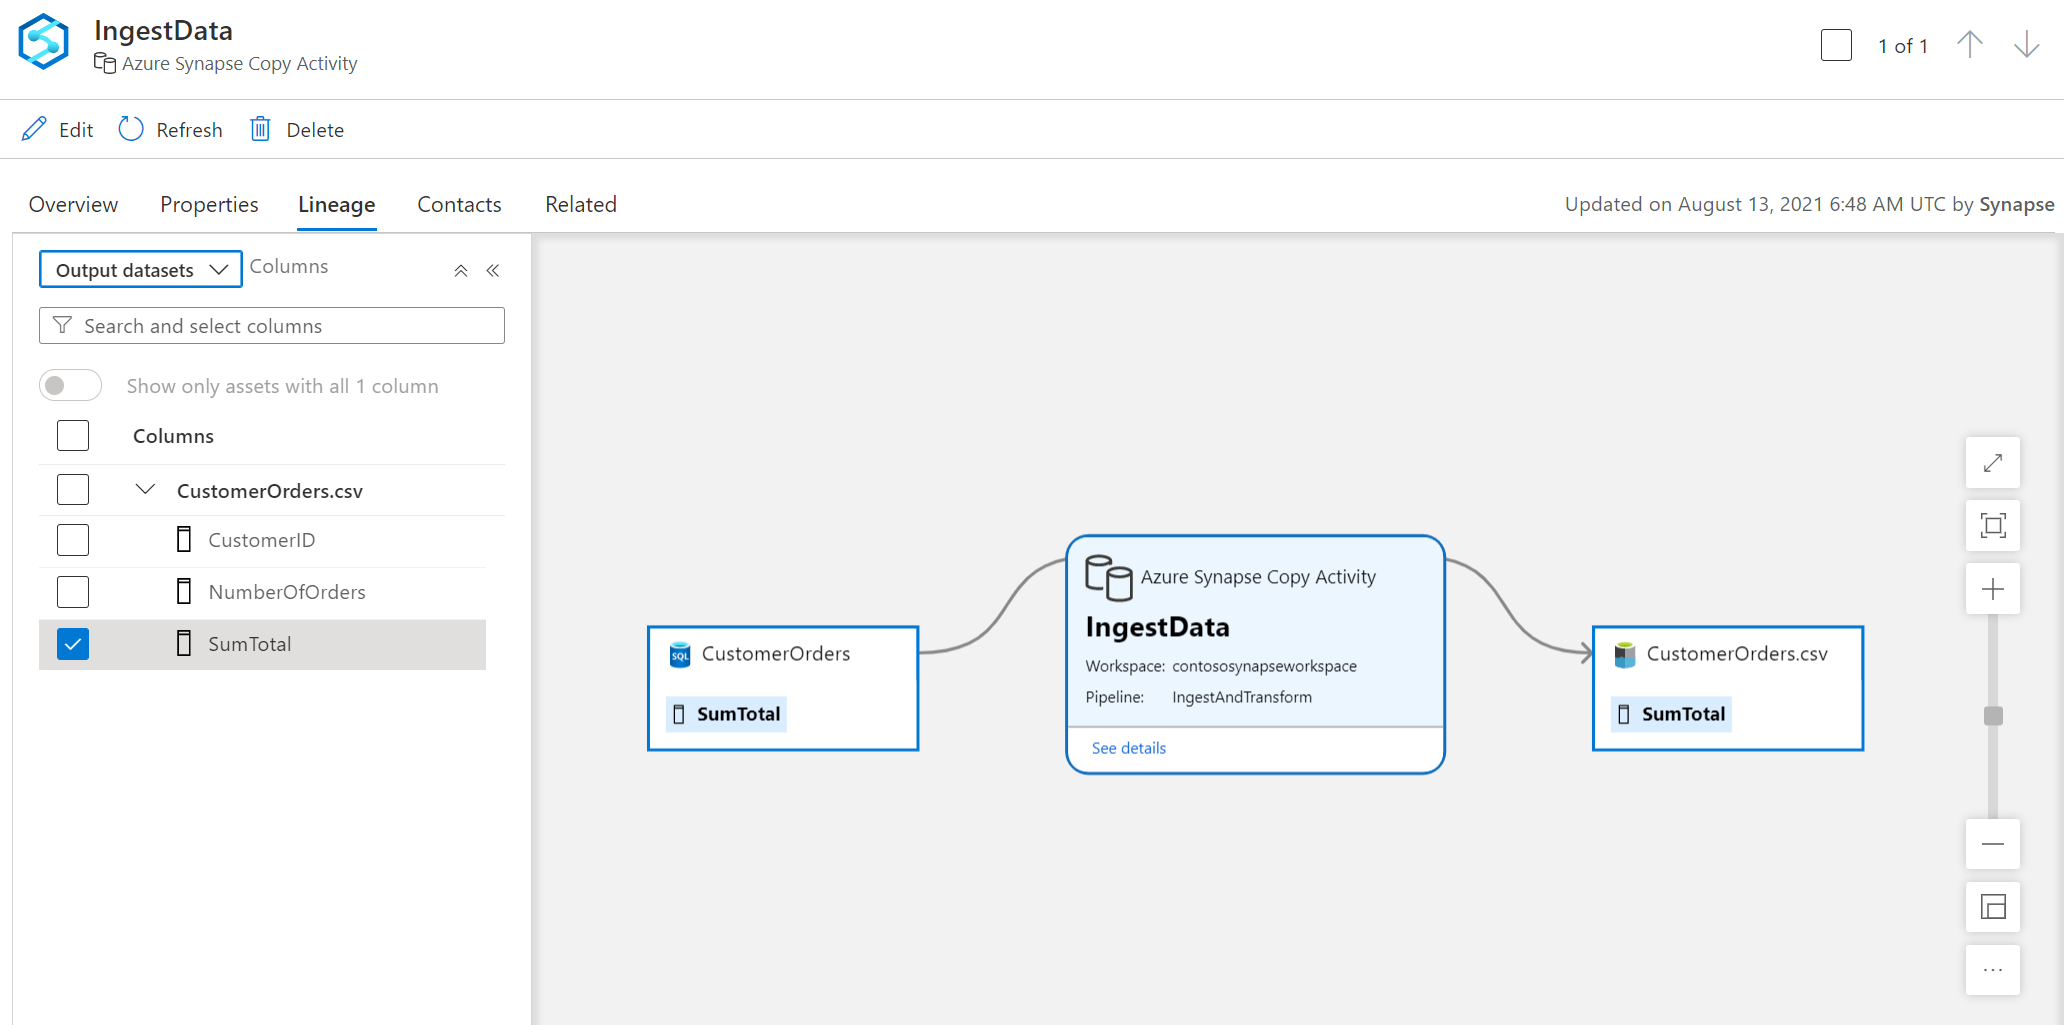Zoom in on lineage canvas

click(1993, 589)
